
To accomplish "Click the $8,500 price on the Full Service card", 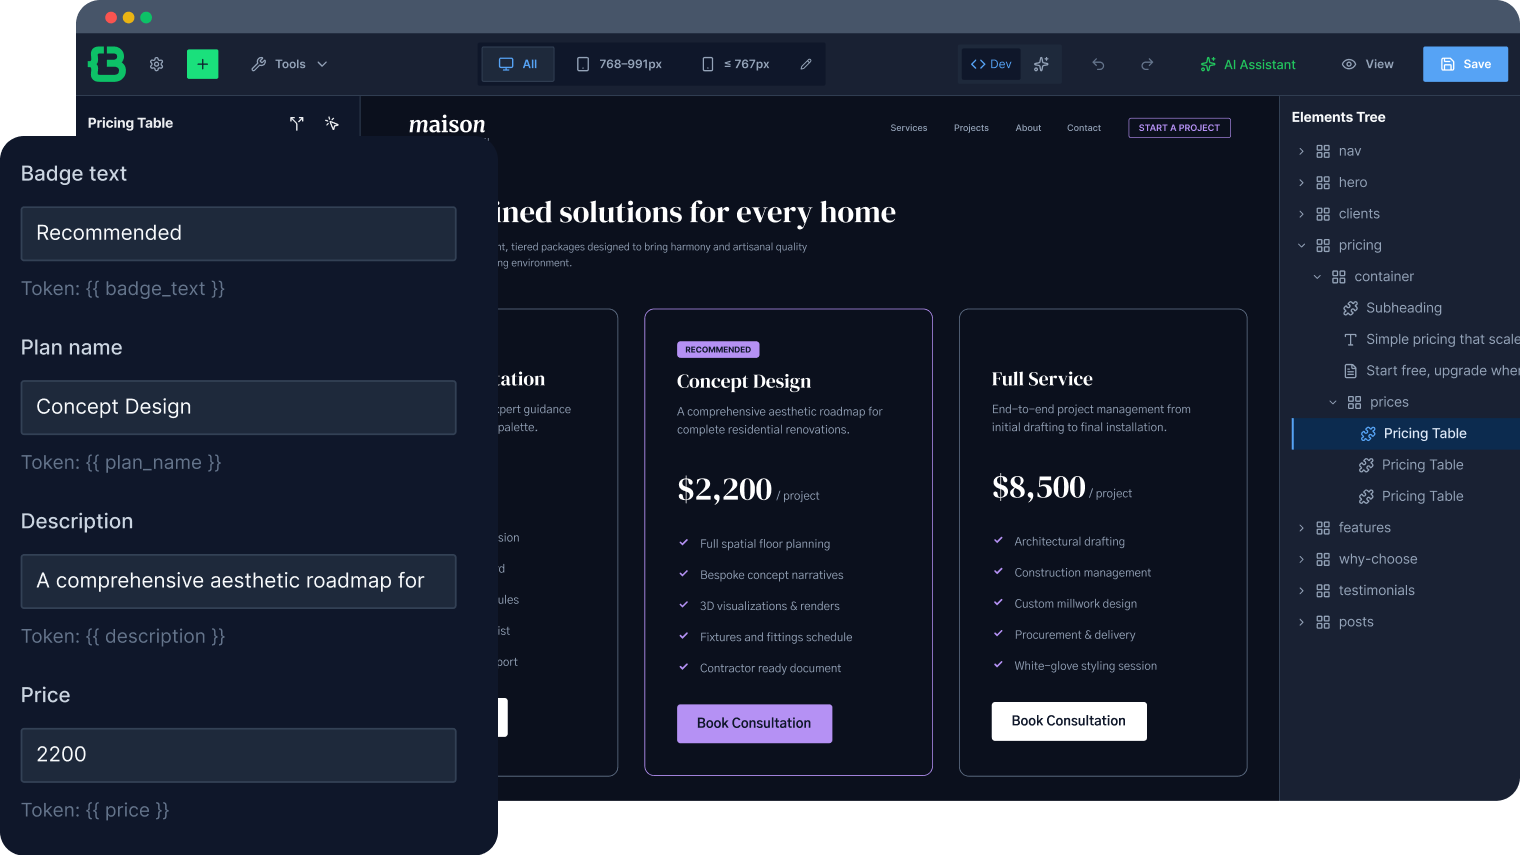I will (1039, 487).
